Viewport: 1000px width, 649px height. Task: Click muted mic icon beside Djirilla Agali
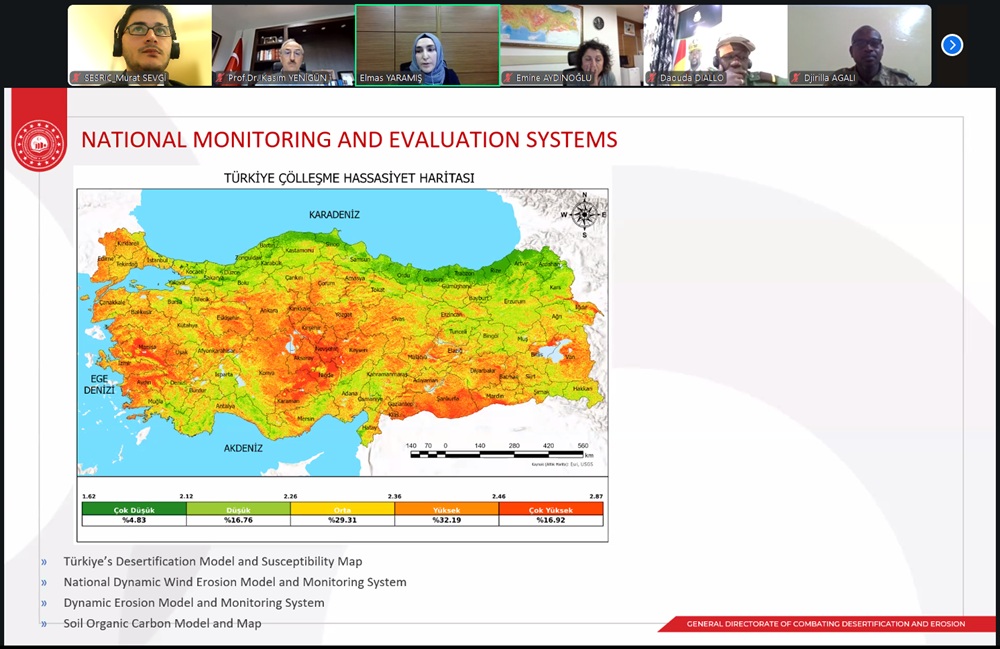pyautogui.click(x=796, y=78)
